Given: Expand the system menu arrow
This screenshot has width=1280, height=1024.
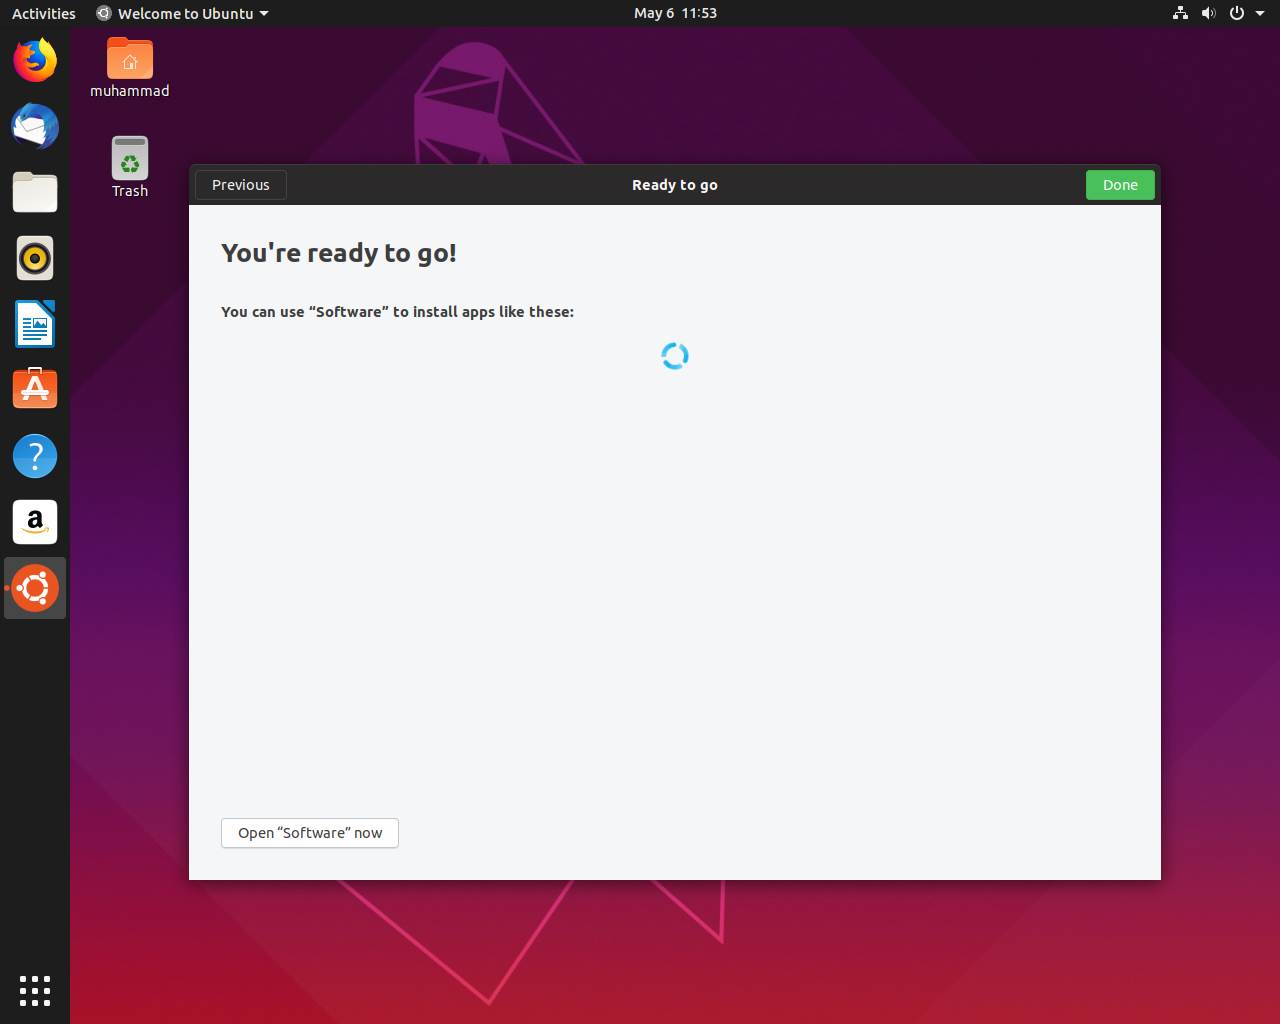Looking at the screenshot, I should (x=1260, y=13).
